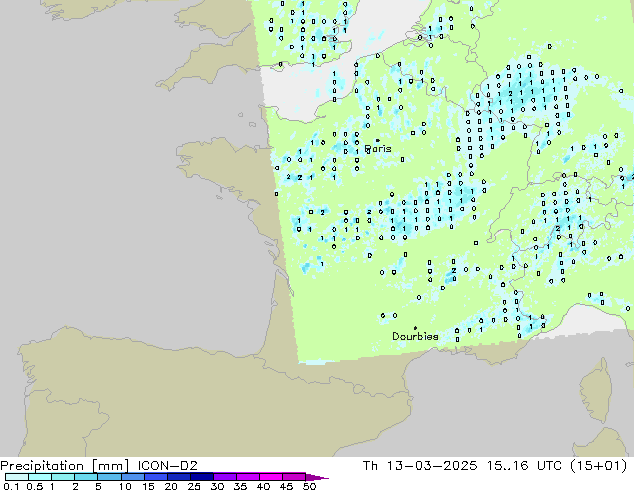Click the legend arrow above 50 mm
This screenshot has height=490, width=634.
tap(317, 477)
